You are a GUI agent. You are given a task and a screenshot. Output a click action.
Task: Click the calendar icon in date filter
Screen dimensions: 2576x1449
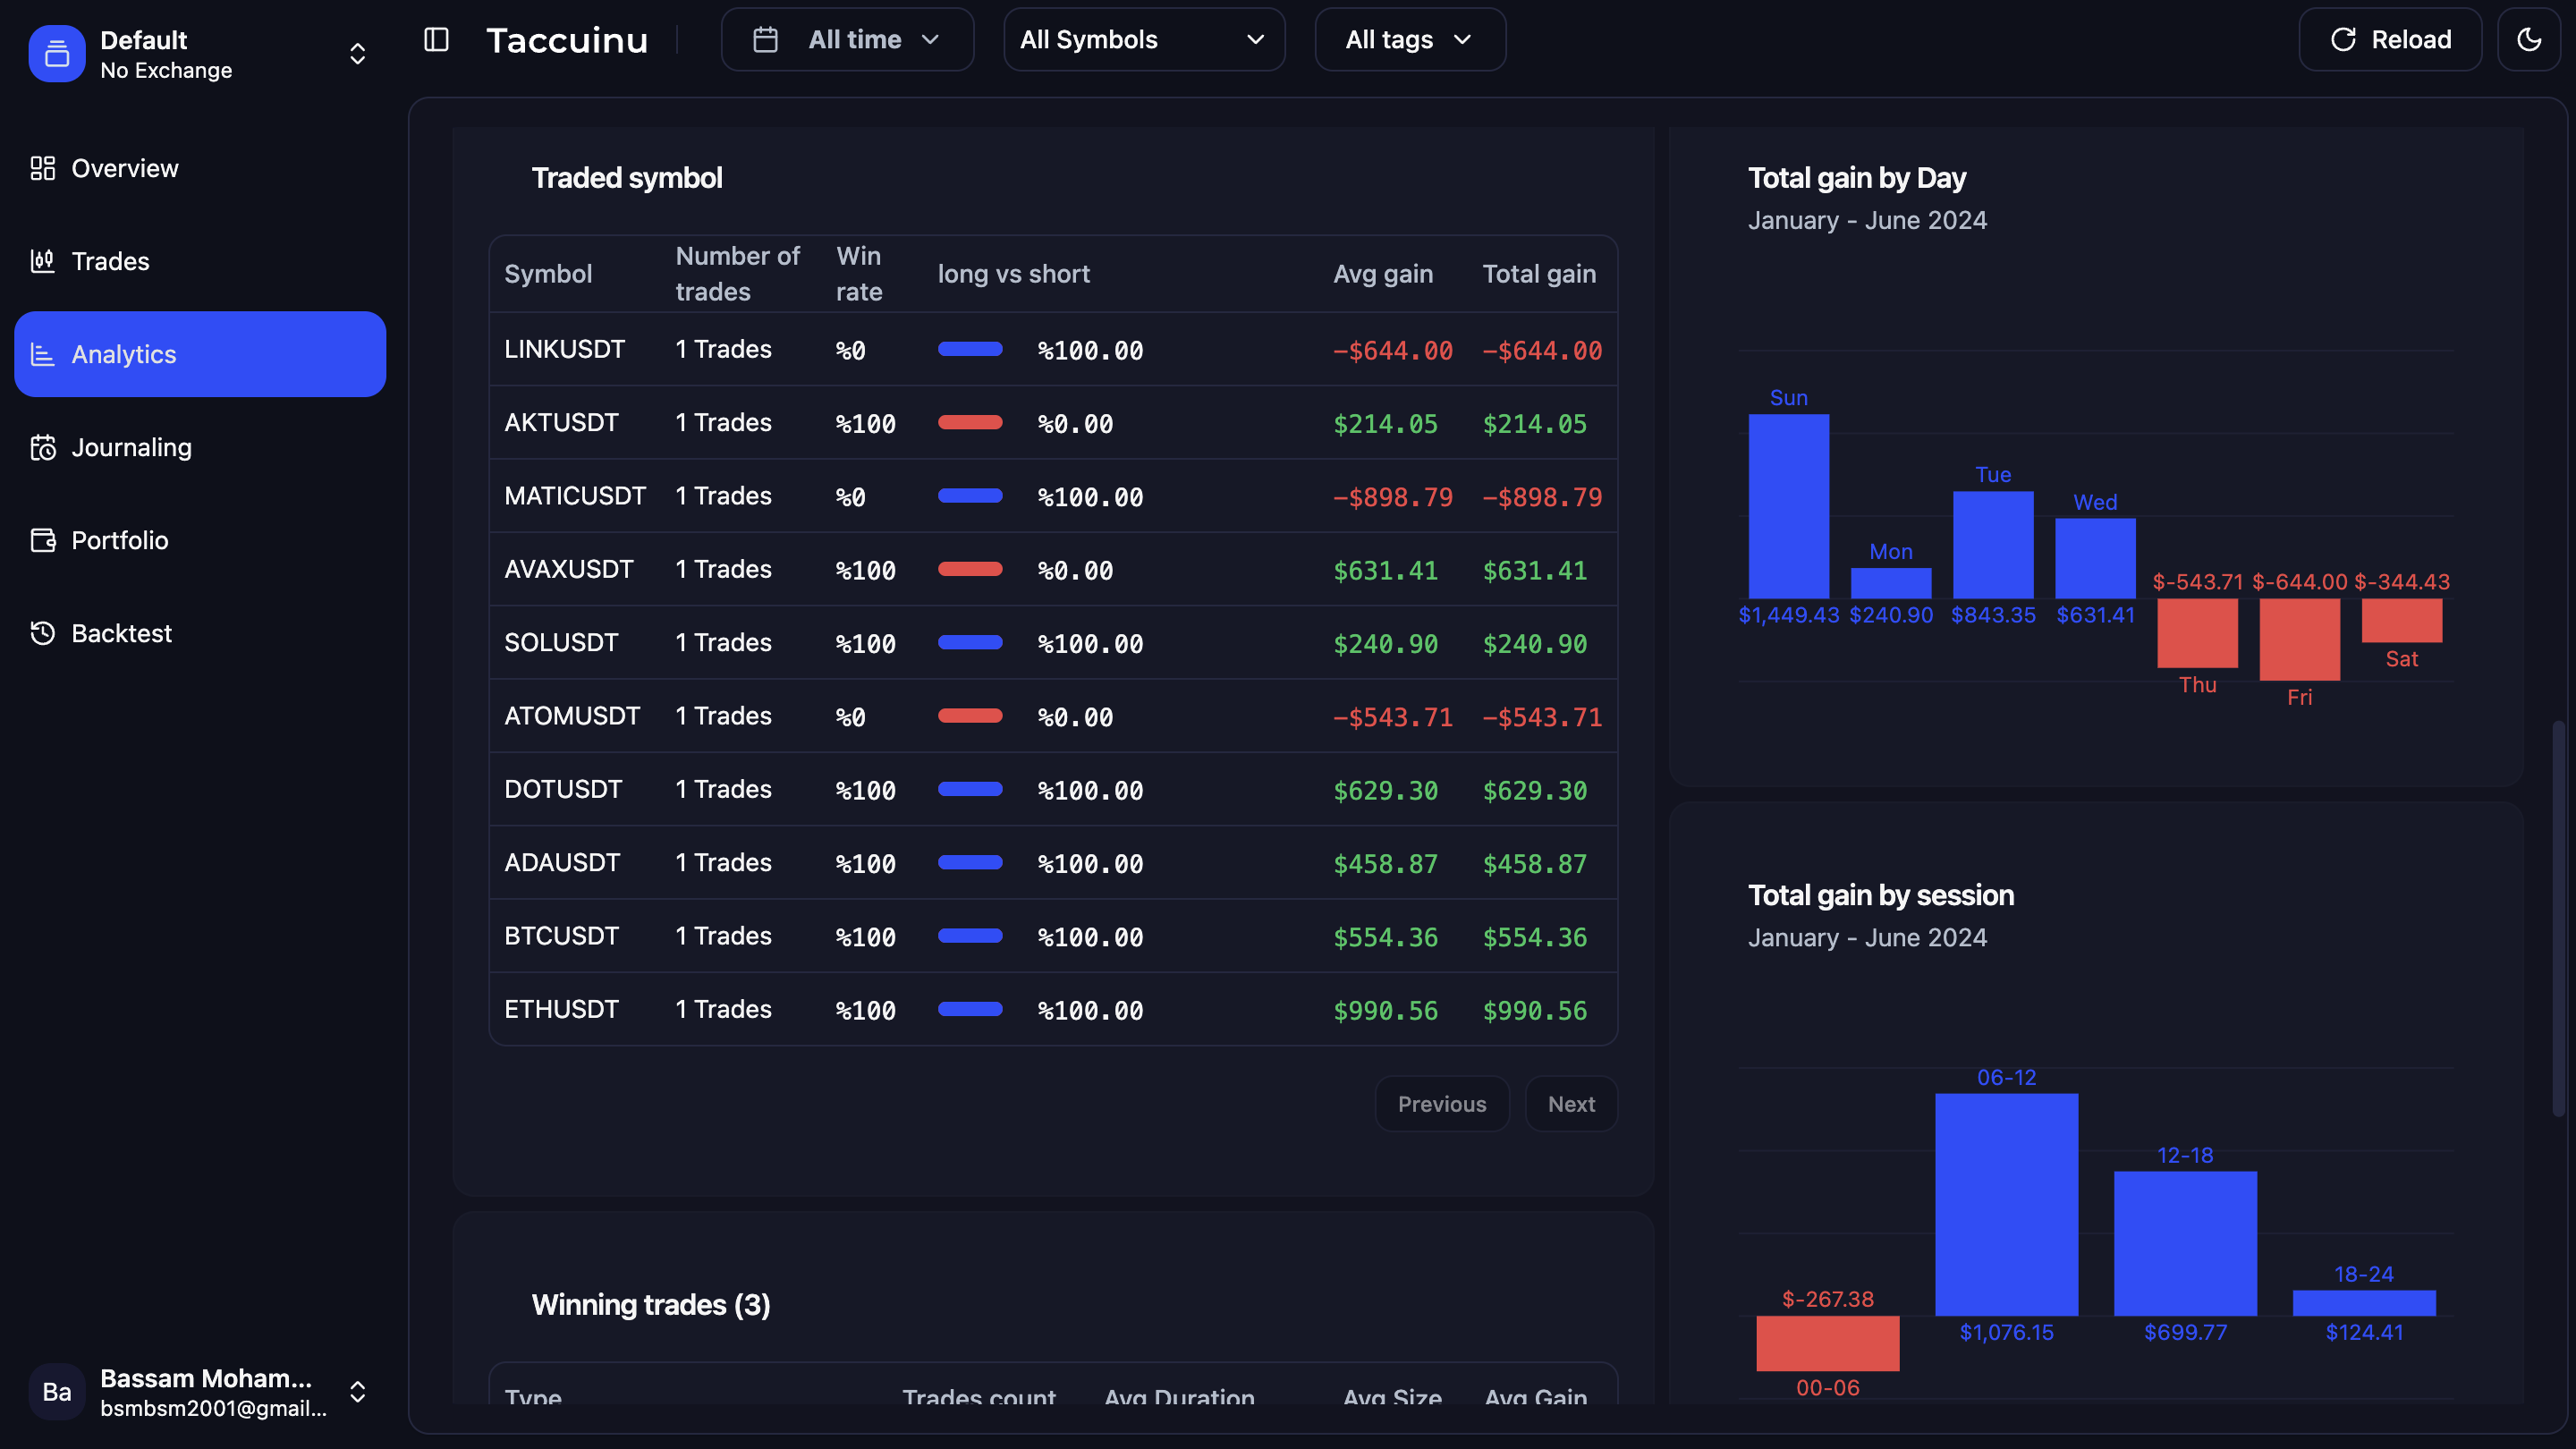click(x=765, y=40)
